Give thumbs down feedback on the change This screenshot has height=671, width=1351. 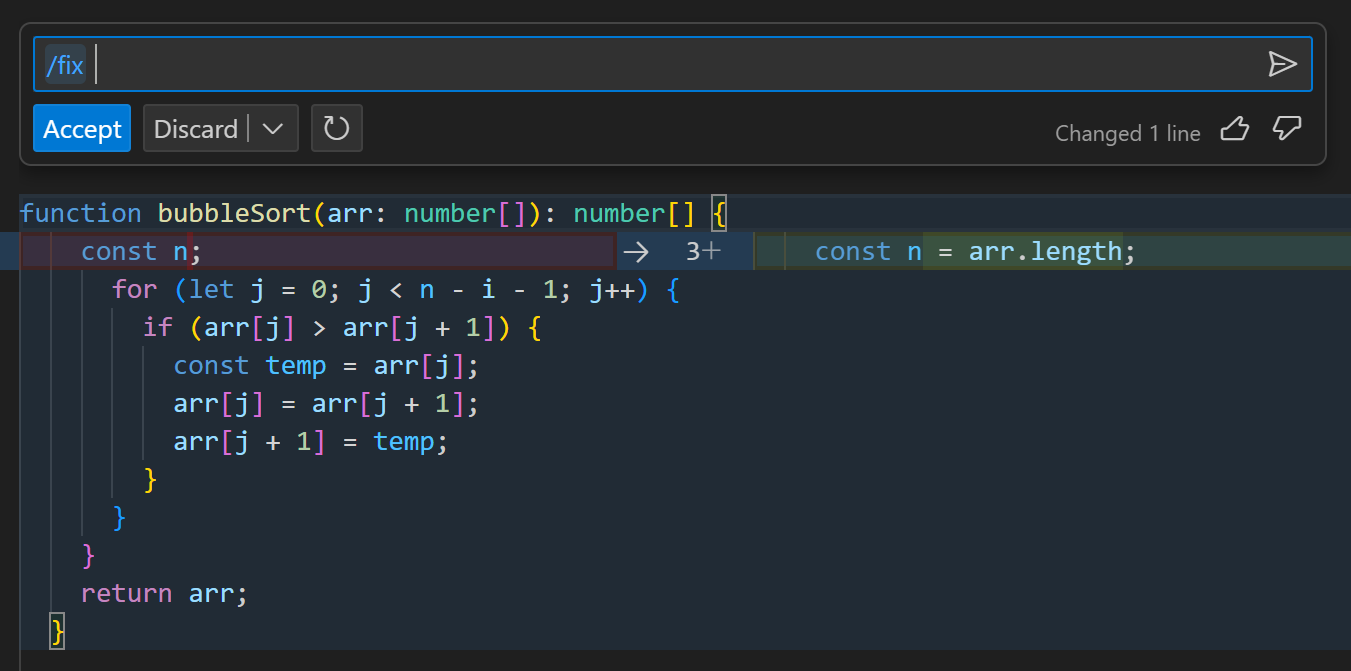1287,129
